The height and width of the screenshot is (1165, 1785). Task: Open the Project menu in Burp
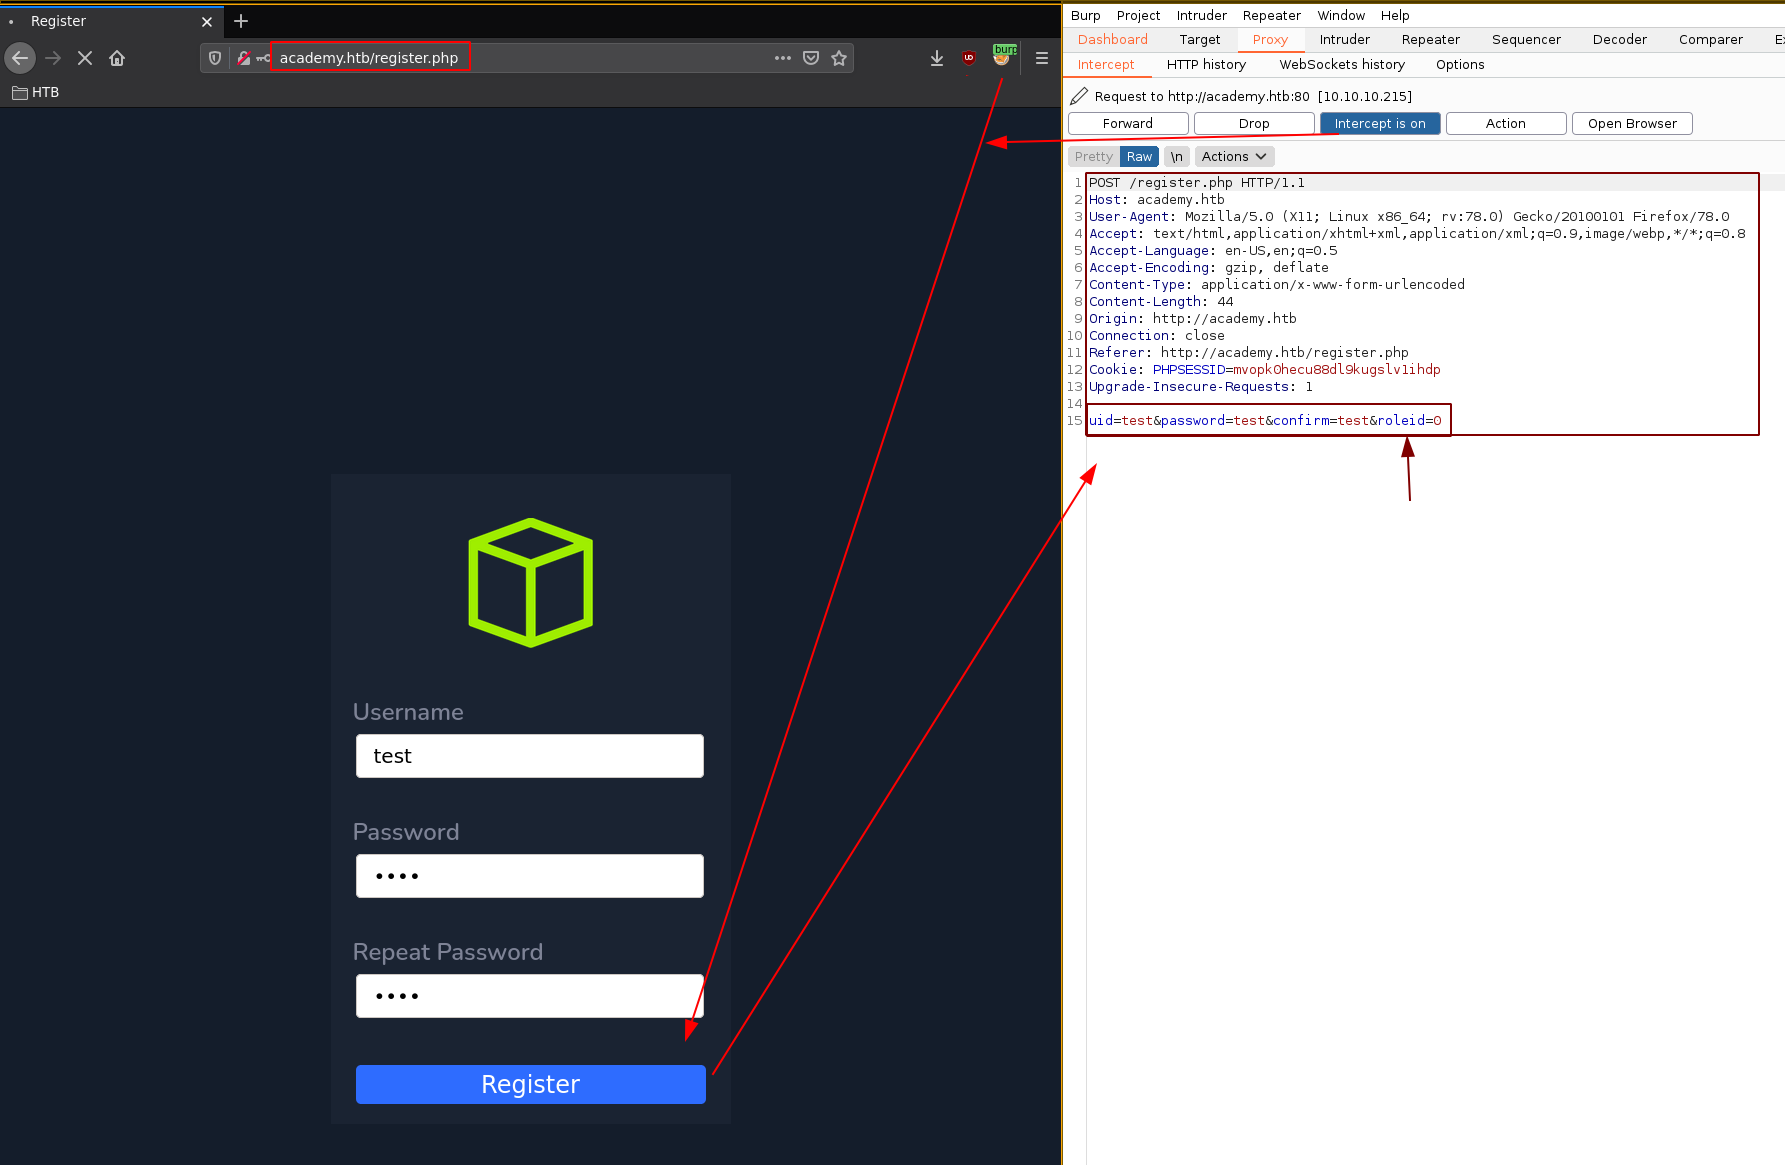tap(1138, 15)
